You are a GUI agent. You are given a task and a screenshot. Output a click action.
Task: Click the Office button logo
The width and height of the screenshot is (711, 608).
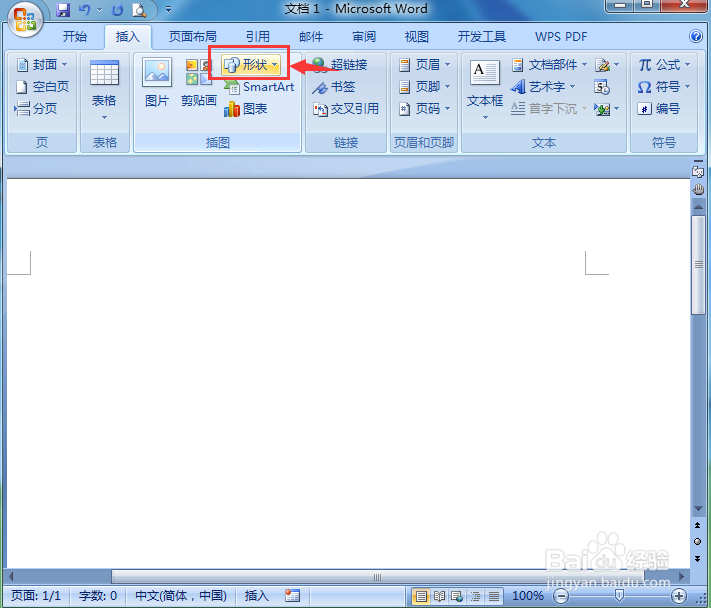click(x=25, y=20)
